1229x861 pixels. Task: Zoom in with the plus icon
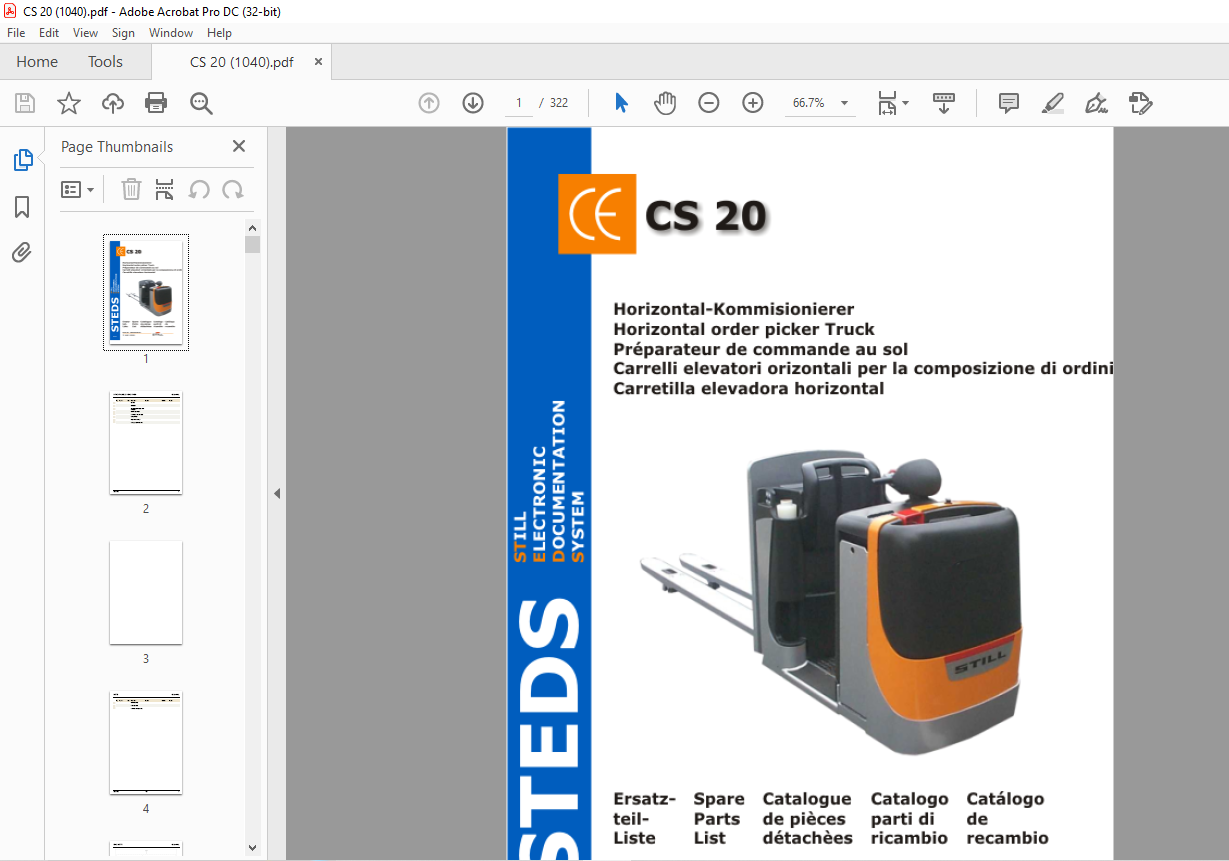(753, 103)
